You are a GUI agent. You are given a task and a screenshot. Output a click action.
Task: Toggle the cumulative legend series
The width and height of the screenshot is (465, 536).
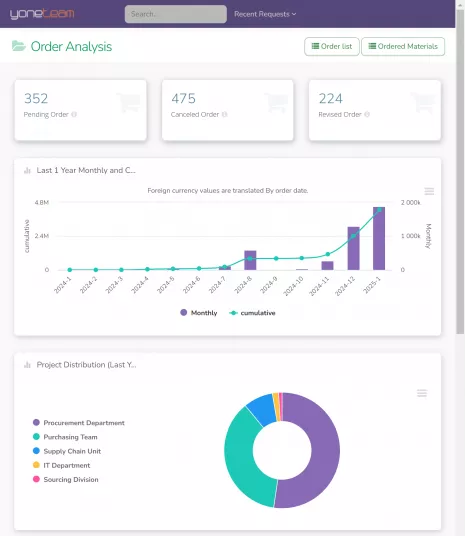tap(252, 313)
